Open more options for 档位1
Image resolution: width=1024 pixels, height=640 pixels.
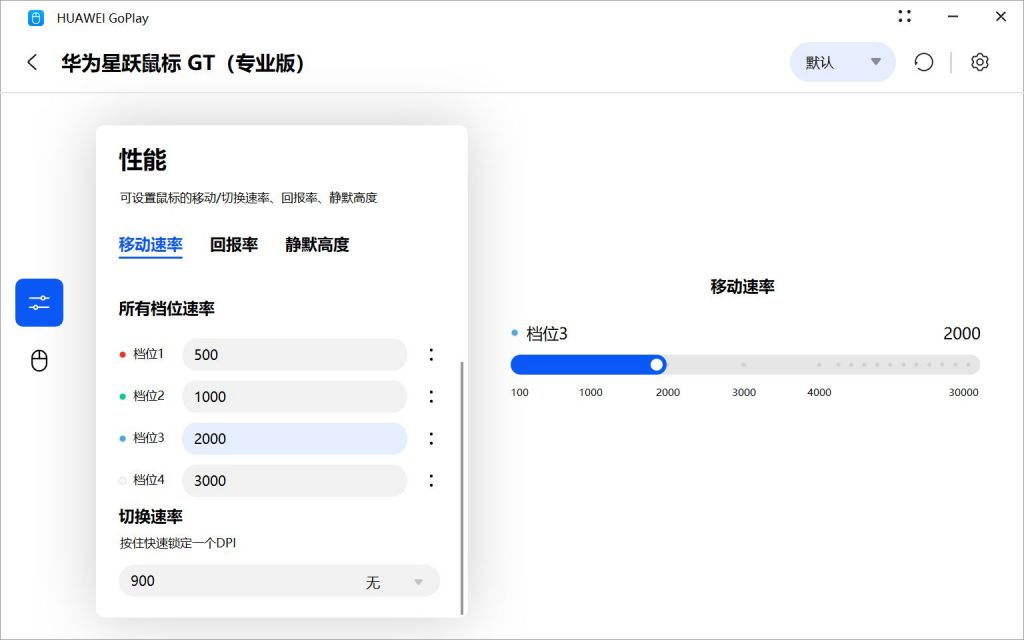tap(431, 355)
